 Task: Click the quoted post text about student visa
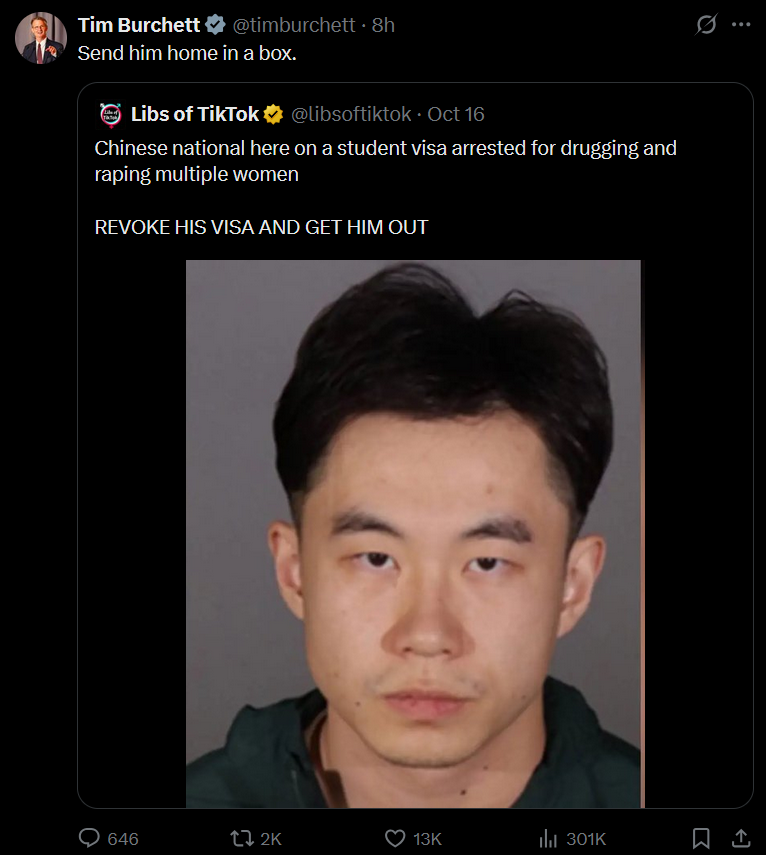(x=385, y=161)
